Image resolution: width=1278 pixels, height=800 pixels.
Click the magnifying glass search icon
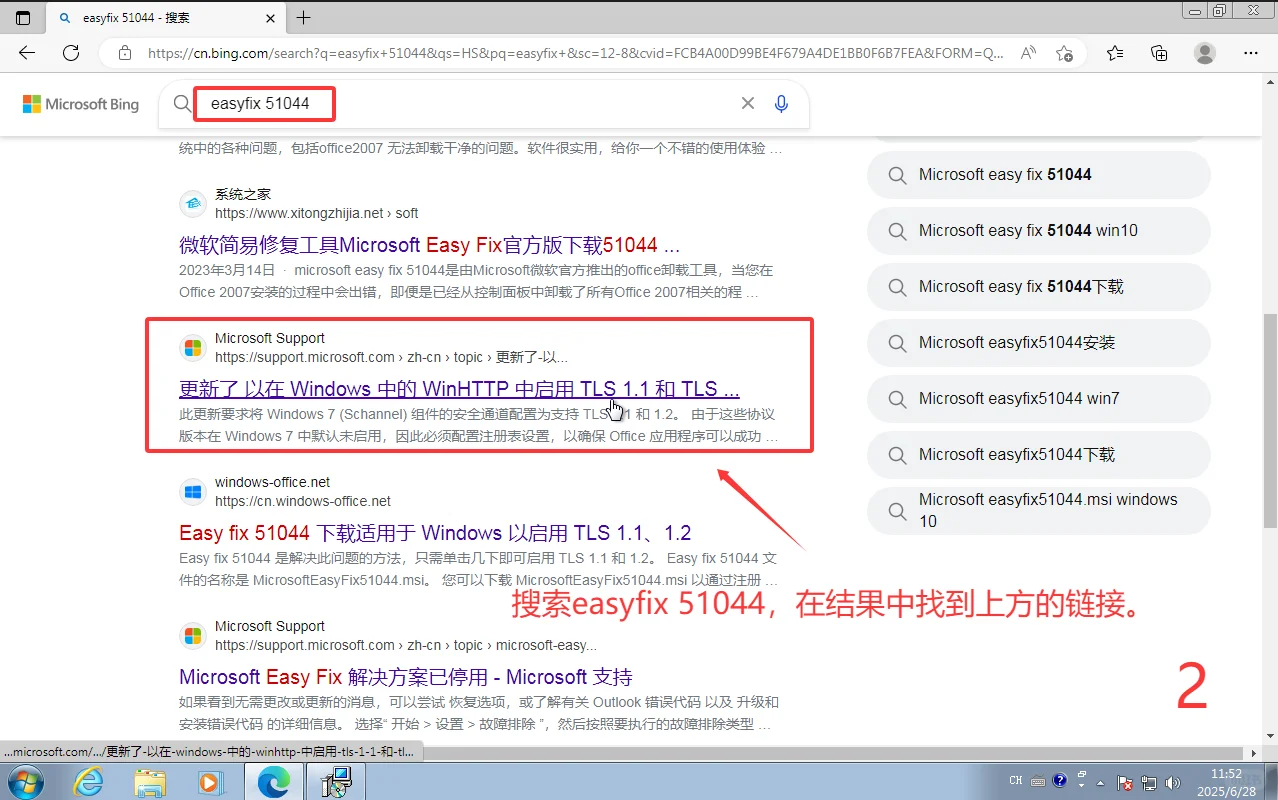coord(181,103)
